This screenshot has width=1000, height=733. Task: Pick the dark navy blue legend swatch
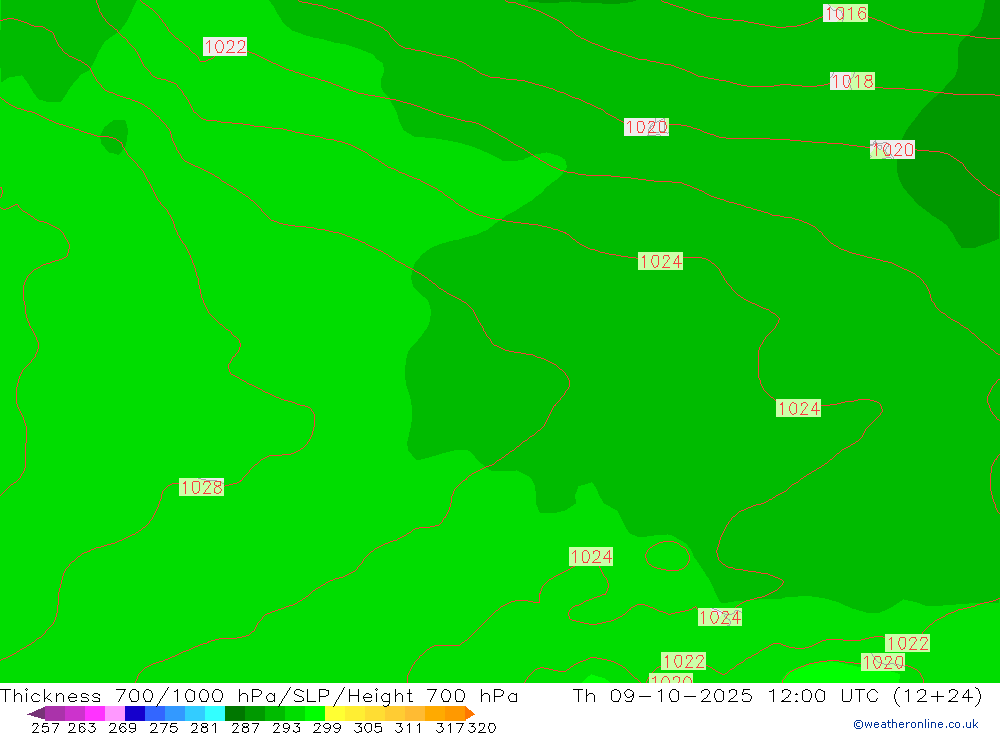click(135, 713)
